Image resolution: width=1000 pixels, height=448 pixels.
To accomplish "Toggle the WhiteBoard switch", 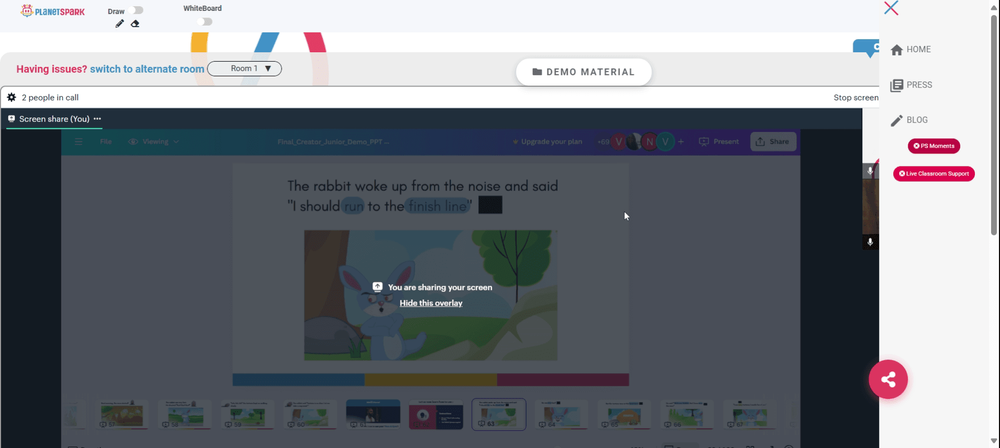I will coord(205,22).
